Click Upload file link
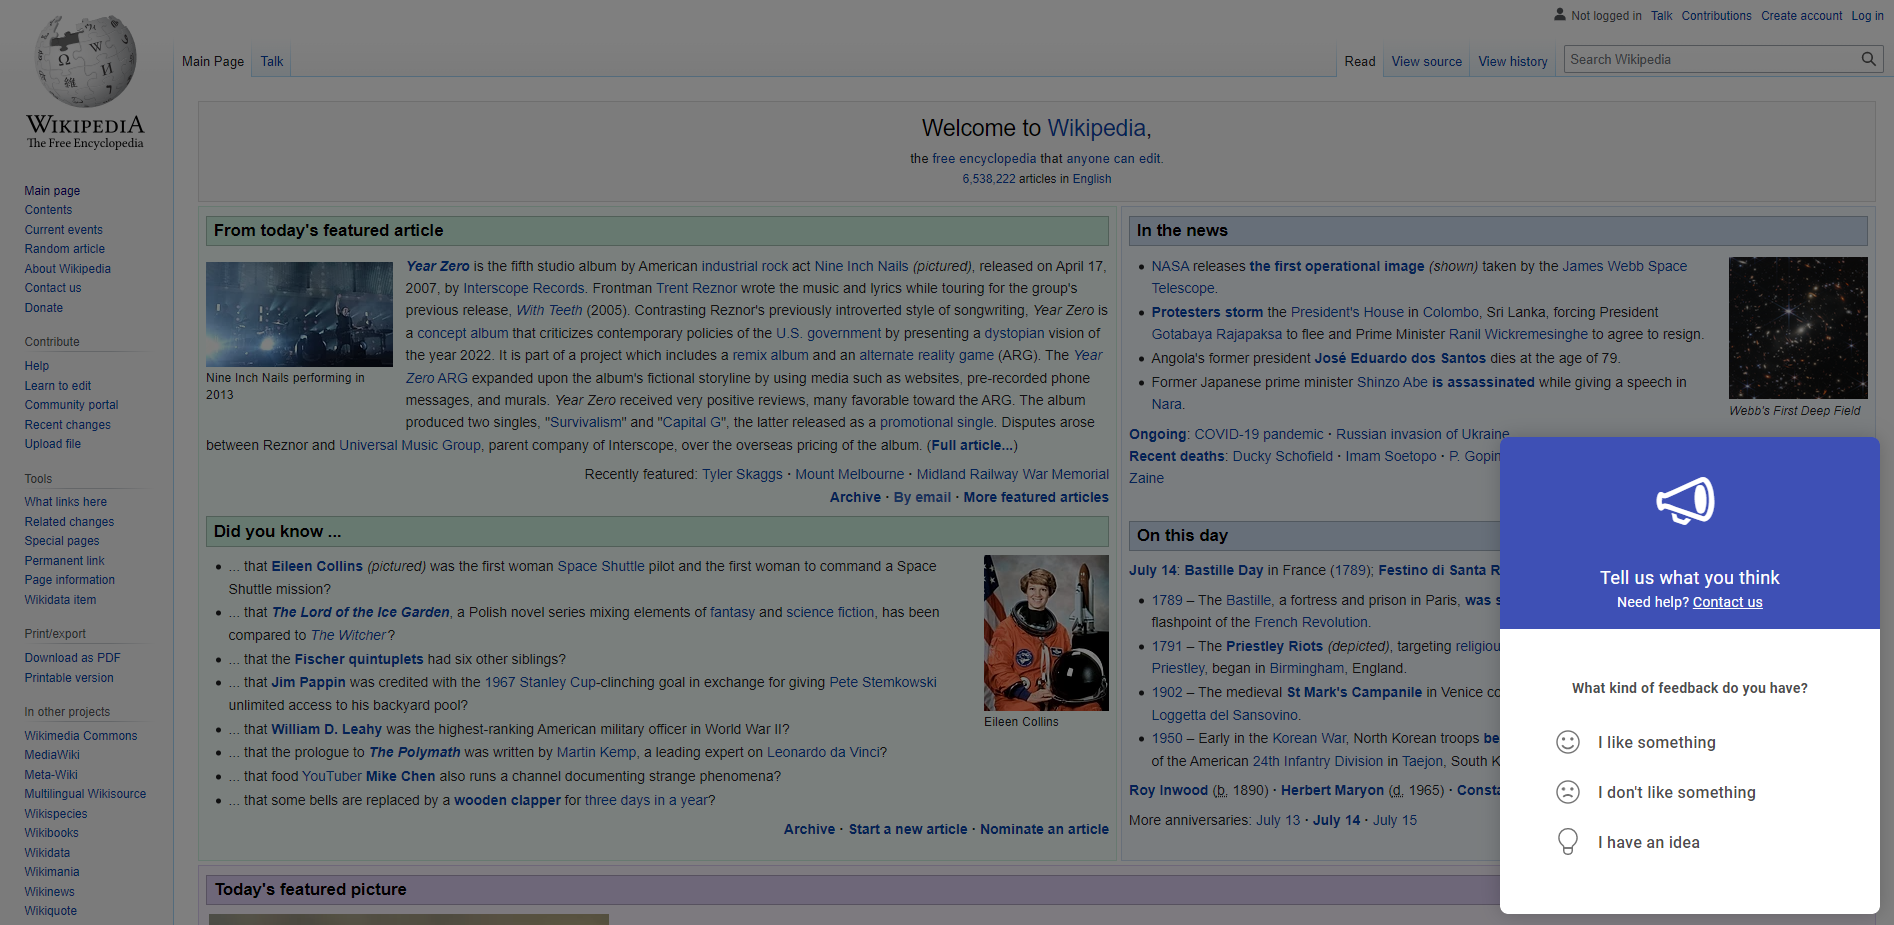 point(53,444)
